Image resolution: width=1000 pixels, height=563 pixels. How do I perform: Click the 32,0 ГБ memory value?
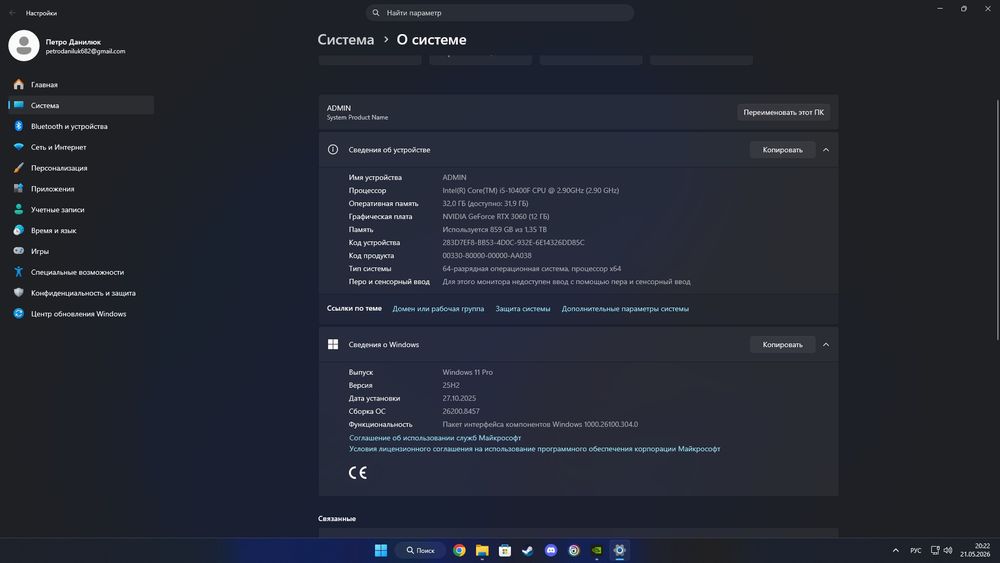tap(485, 203)
